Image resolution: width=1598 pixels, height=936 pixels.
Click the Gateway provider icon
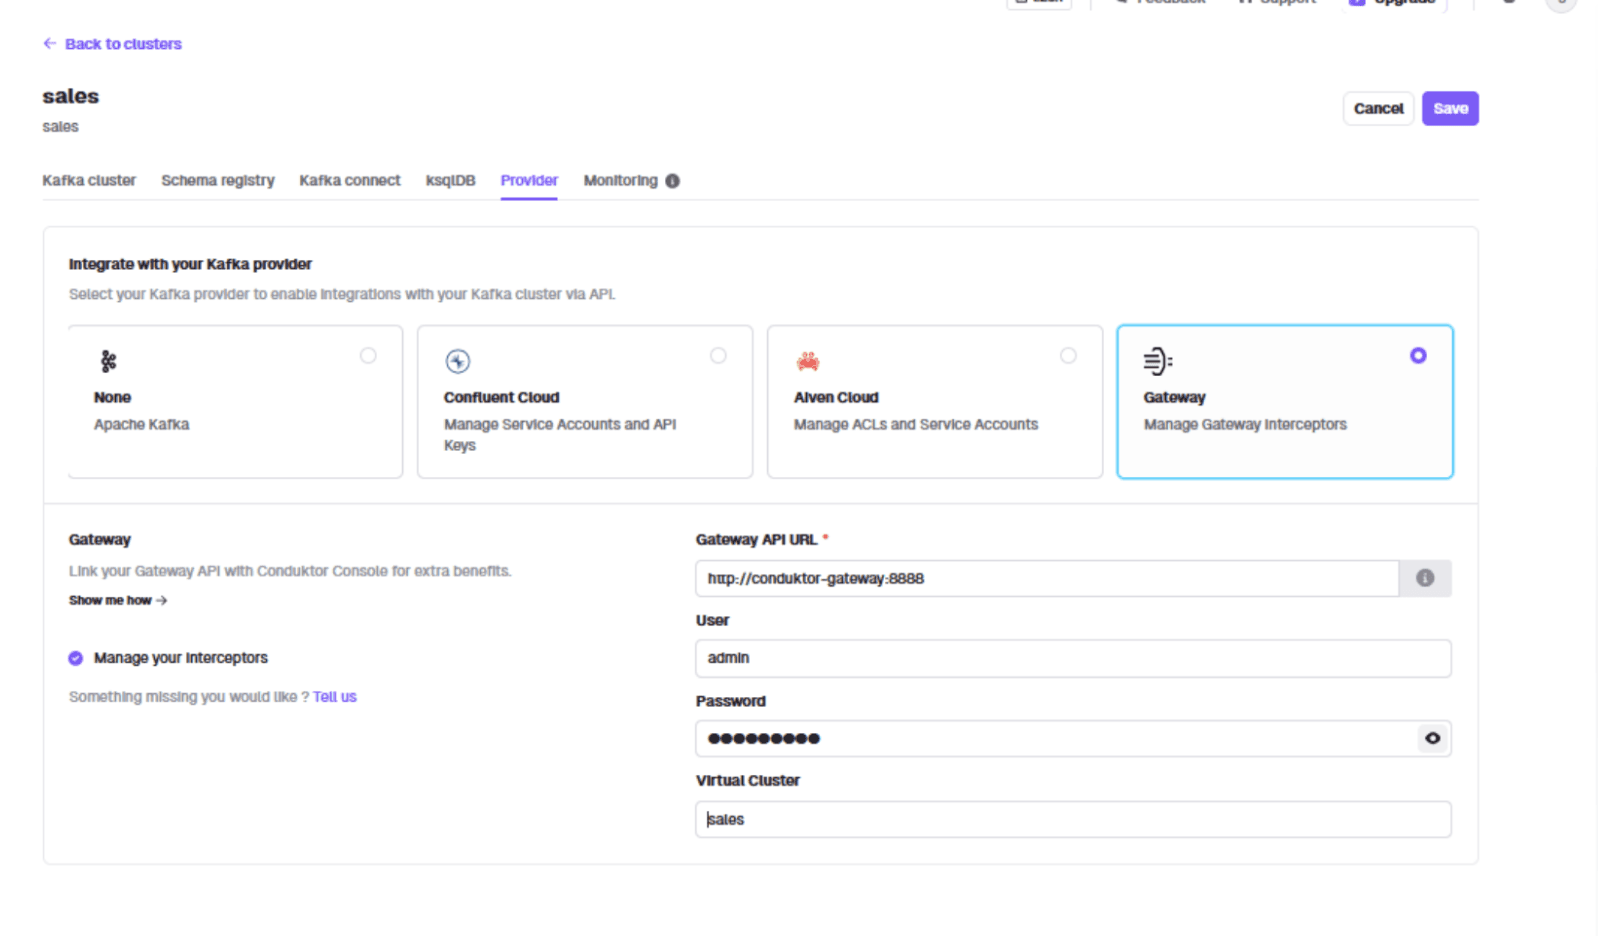coord(1157,361)
